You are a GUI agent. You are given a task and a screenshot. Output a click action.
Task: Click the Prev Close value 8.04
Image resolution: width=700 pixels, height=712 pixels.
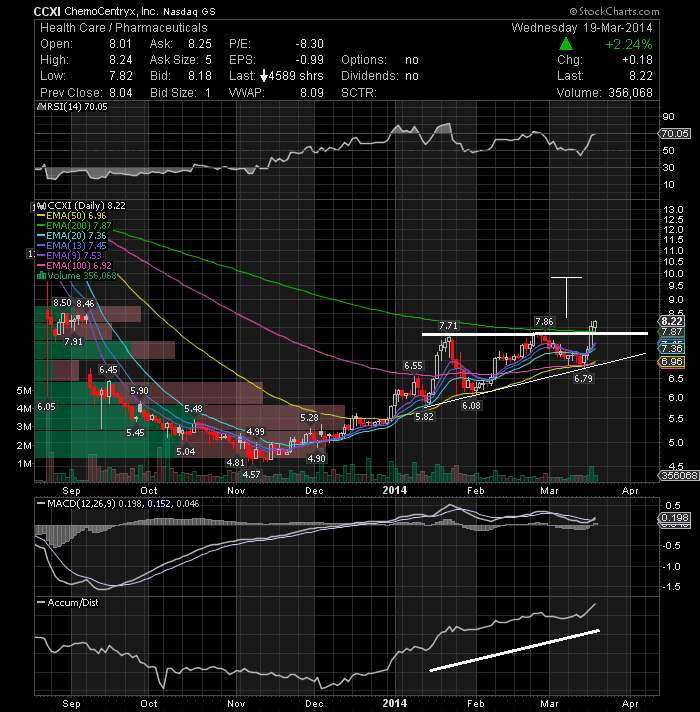pos(120,93)
